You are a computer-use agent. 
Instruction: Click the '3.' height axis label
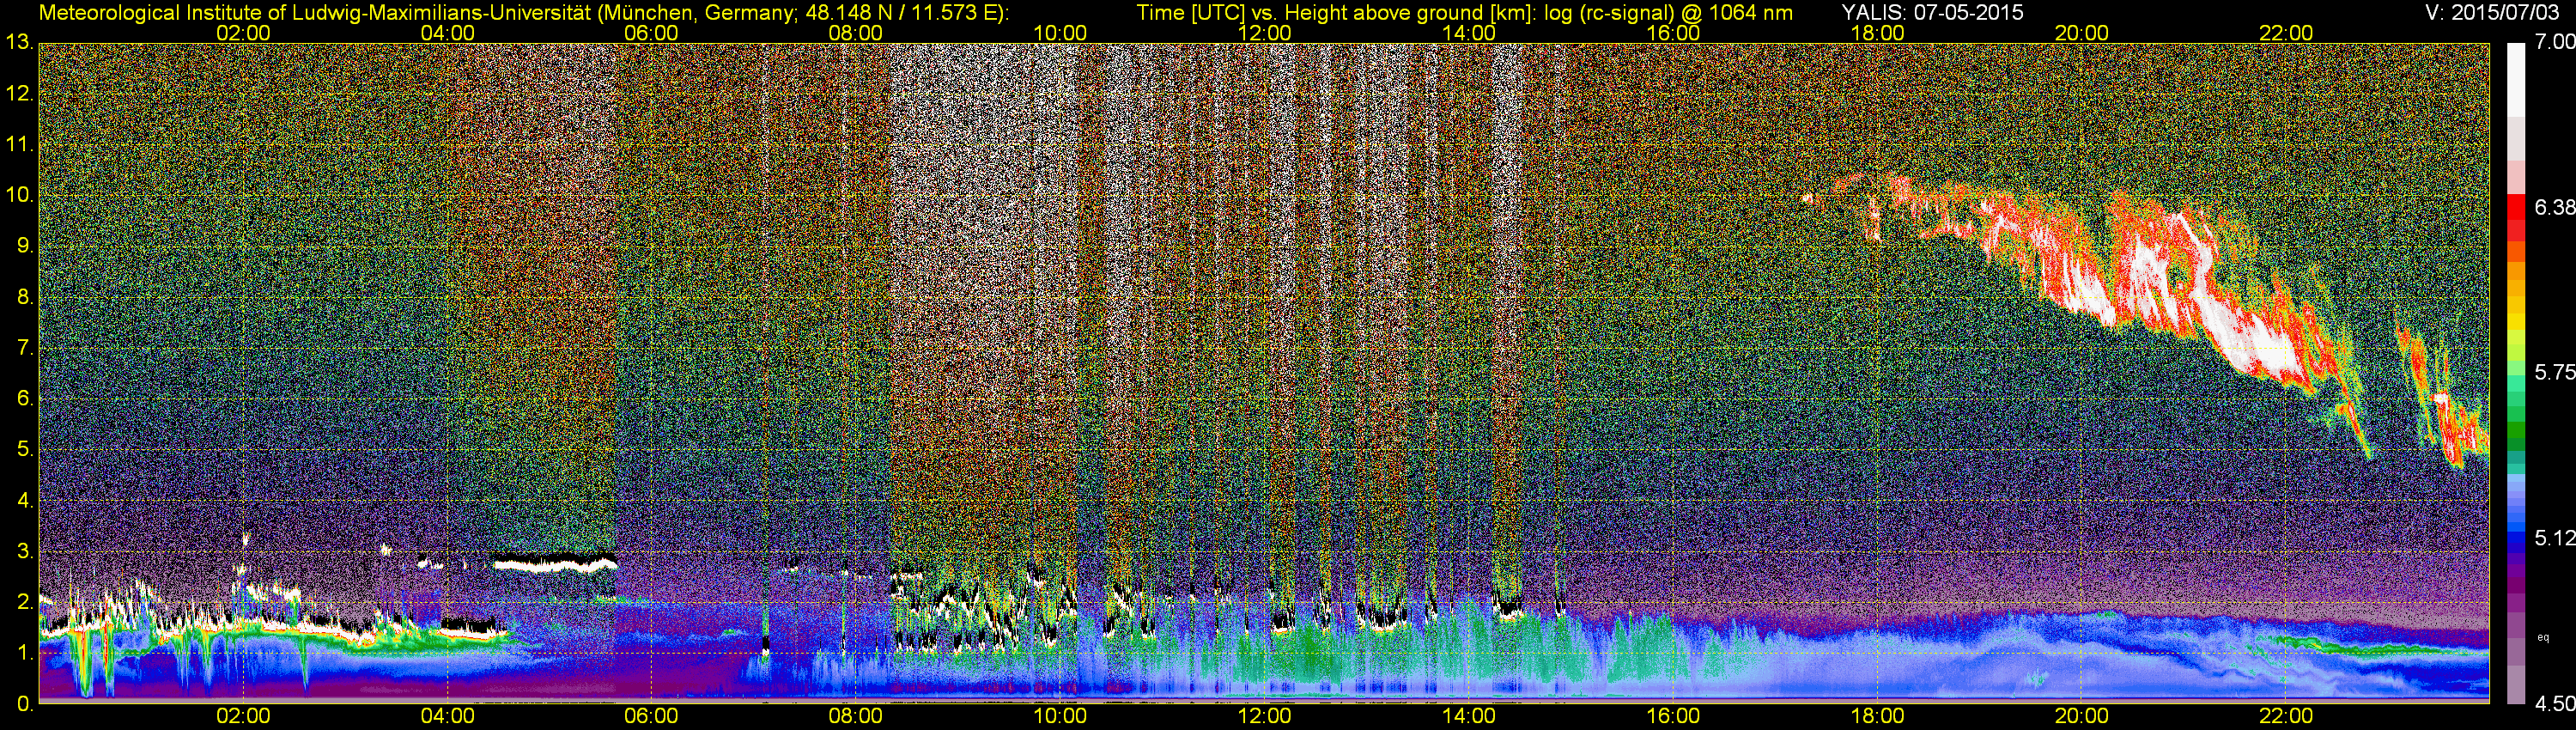tap(25, 552)
